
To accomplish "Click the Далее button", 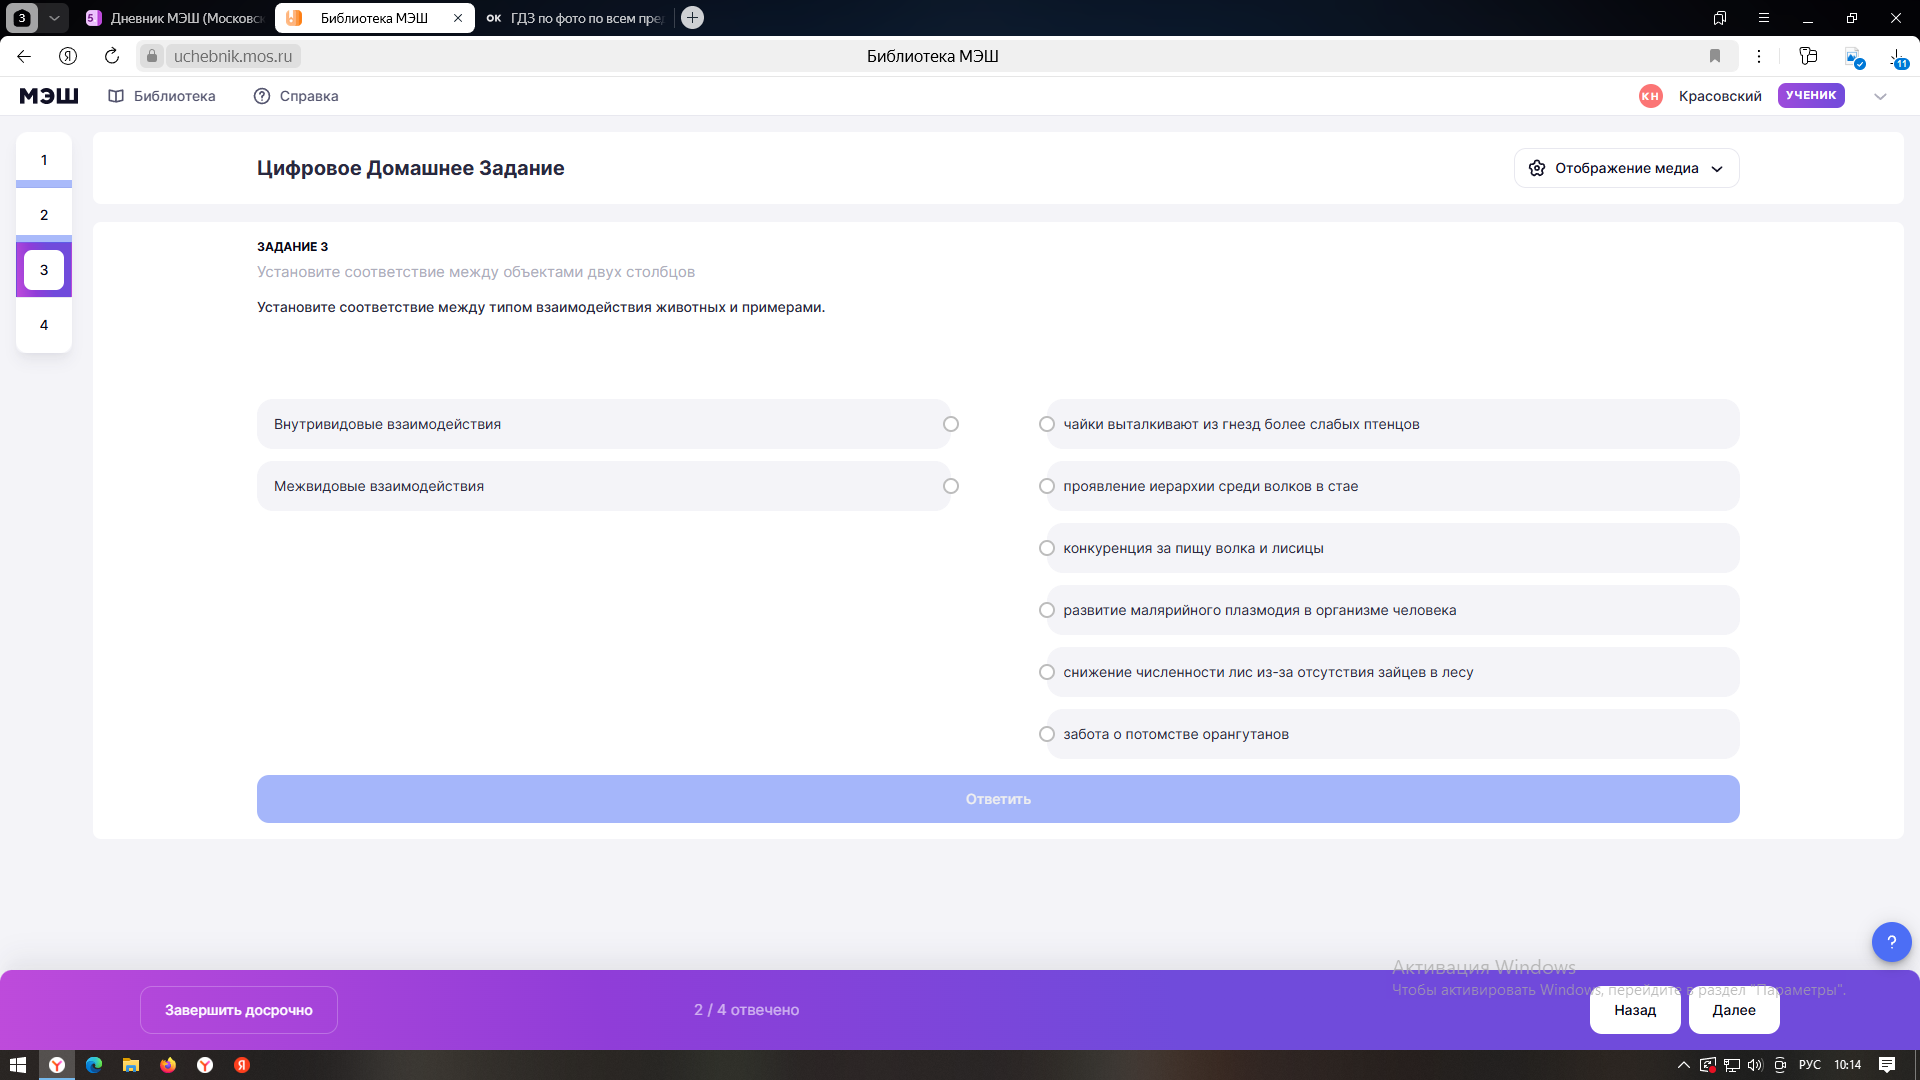I will 1734,1010.
